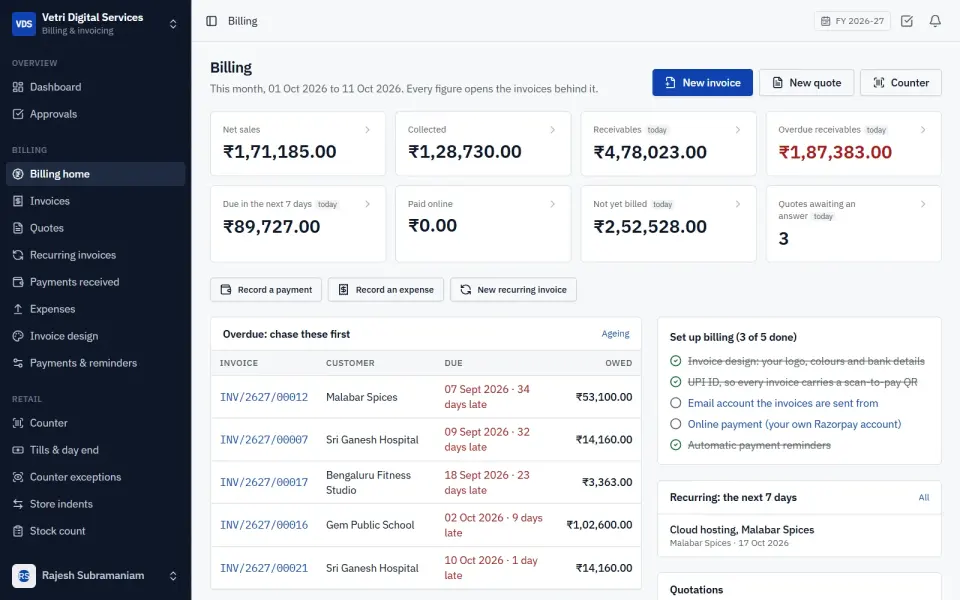Open the Receivables card chevron
Screen dimensions: 960x600
[x=738, y=130]
